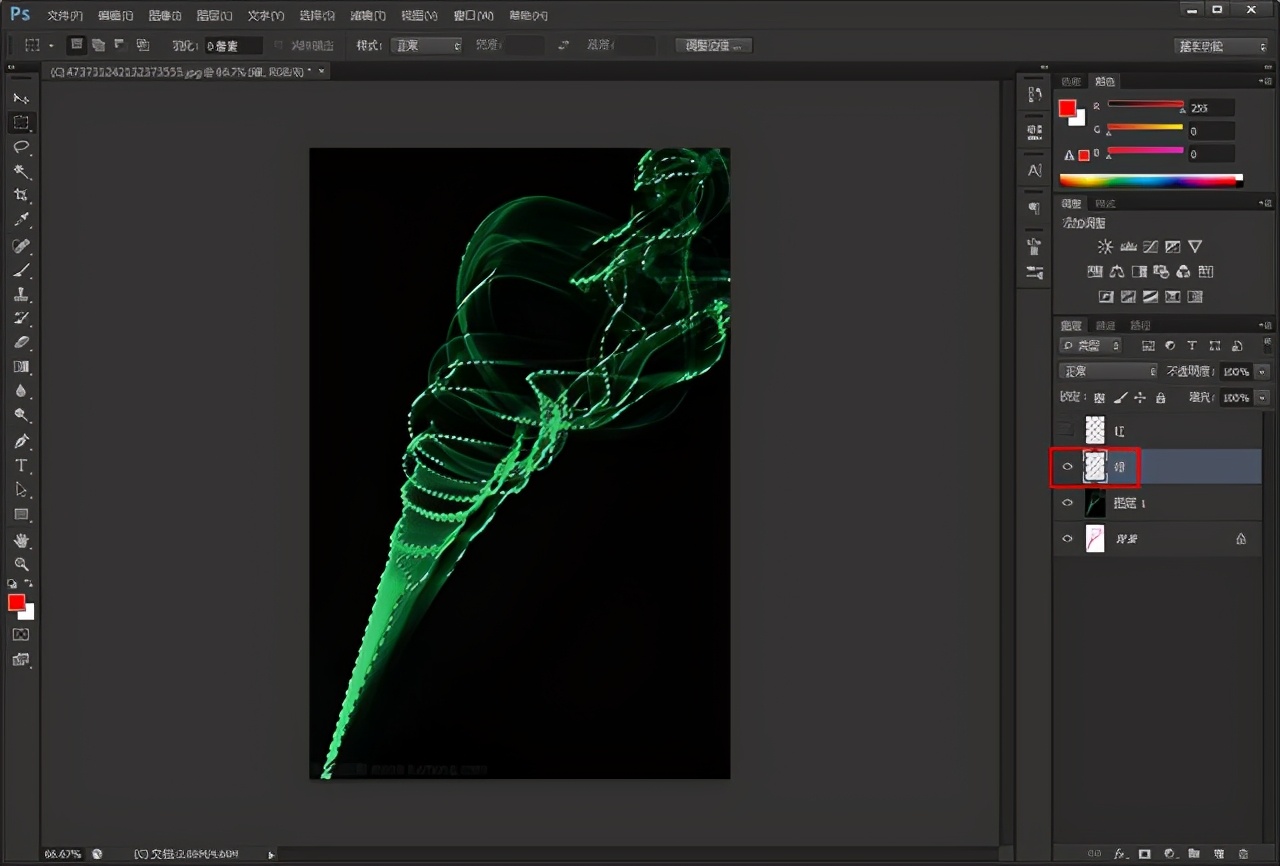Change screen mode from toolbox bottom
Screen dimensions: 1280x866
(x=21, y=659)
